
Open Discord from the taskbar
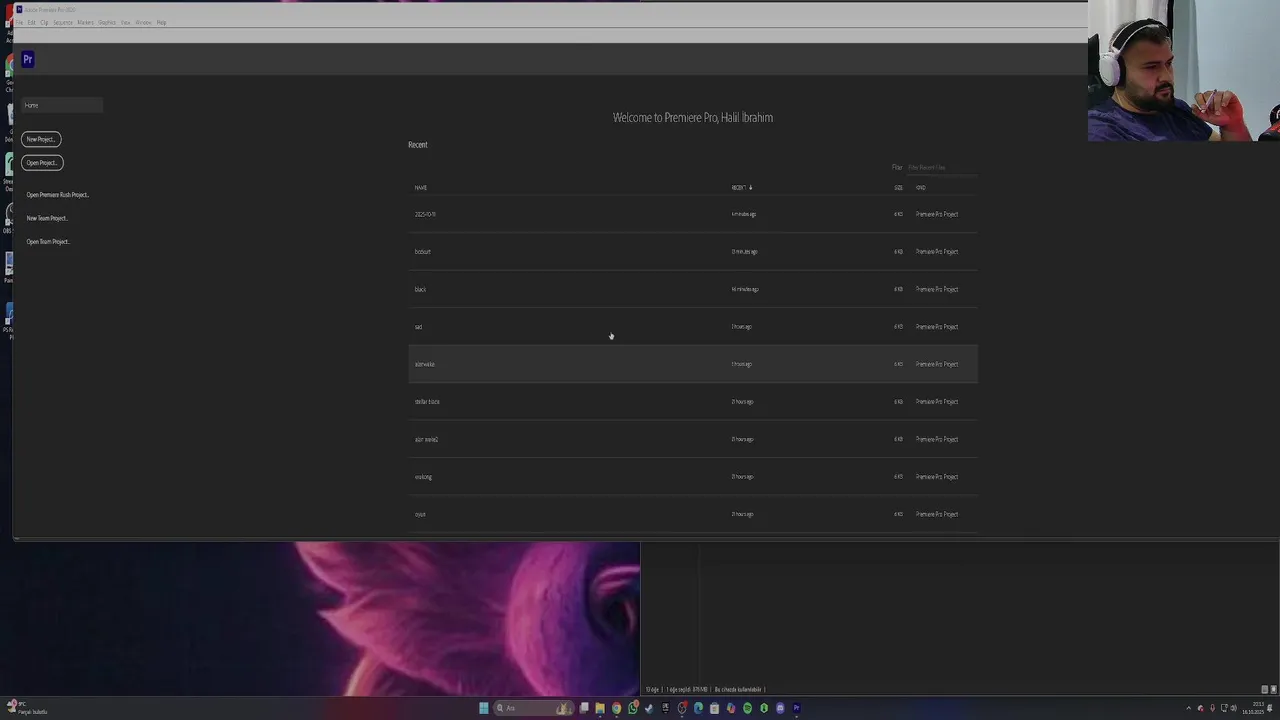tap(780, 708)
